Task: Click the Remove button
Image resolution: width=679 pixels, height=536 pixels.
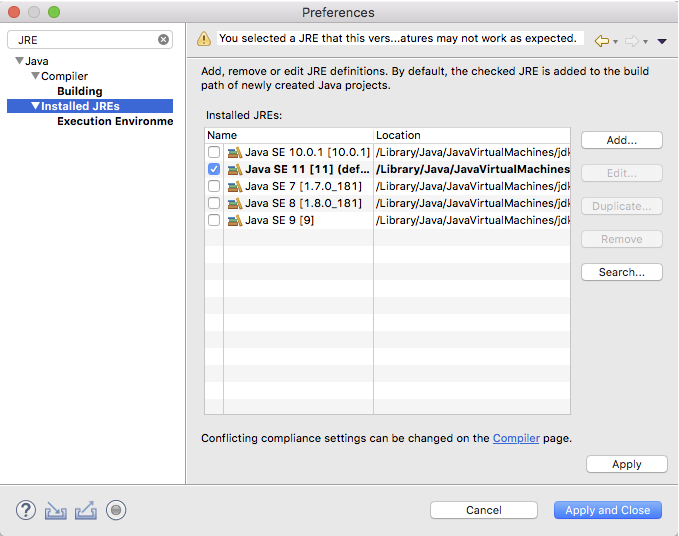Action: pos(621,239)
